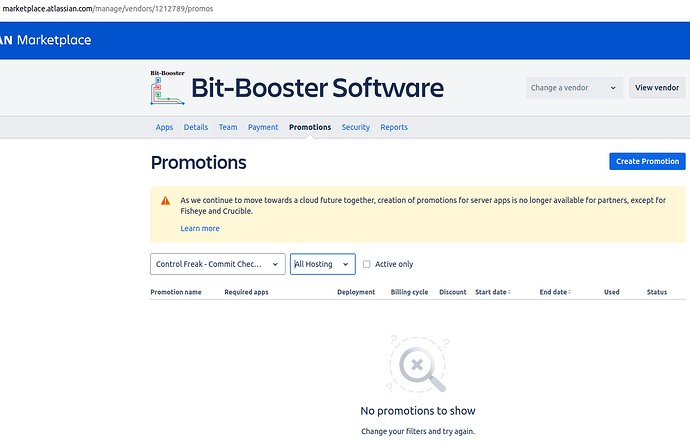Screen dimensions: 690x445
Task: Click the Status column header
Action: pos(657,292)
